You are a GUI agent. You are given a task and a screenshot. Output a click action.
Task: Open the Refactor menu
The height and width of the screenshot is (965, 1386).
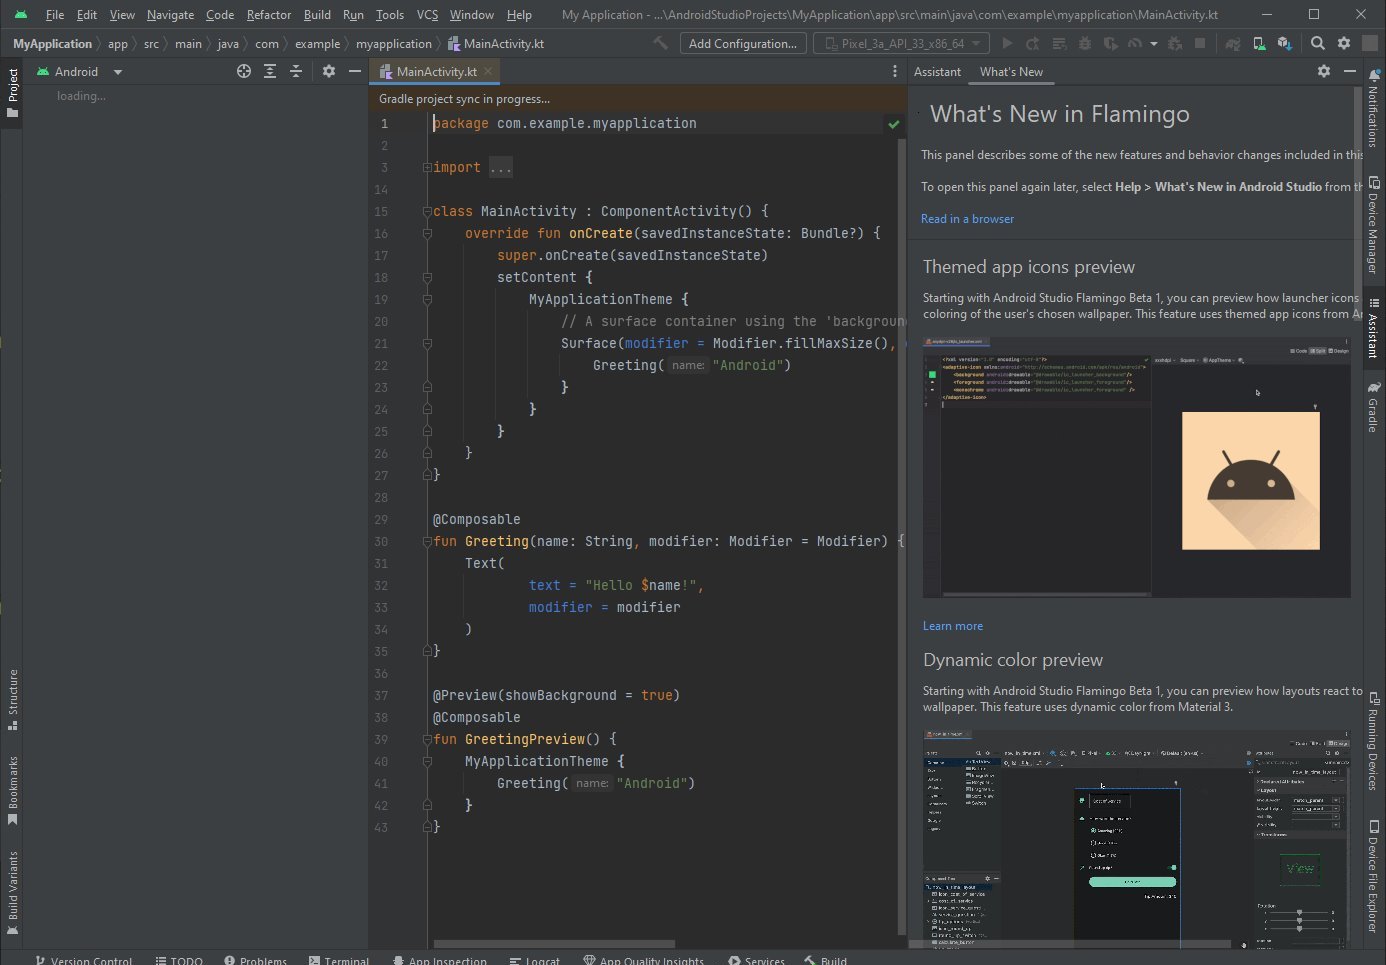pyautogui.click(x=268, y=15)
